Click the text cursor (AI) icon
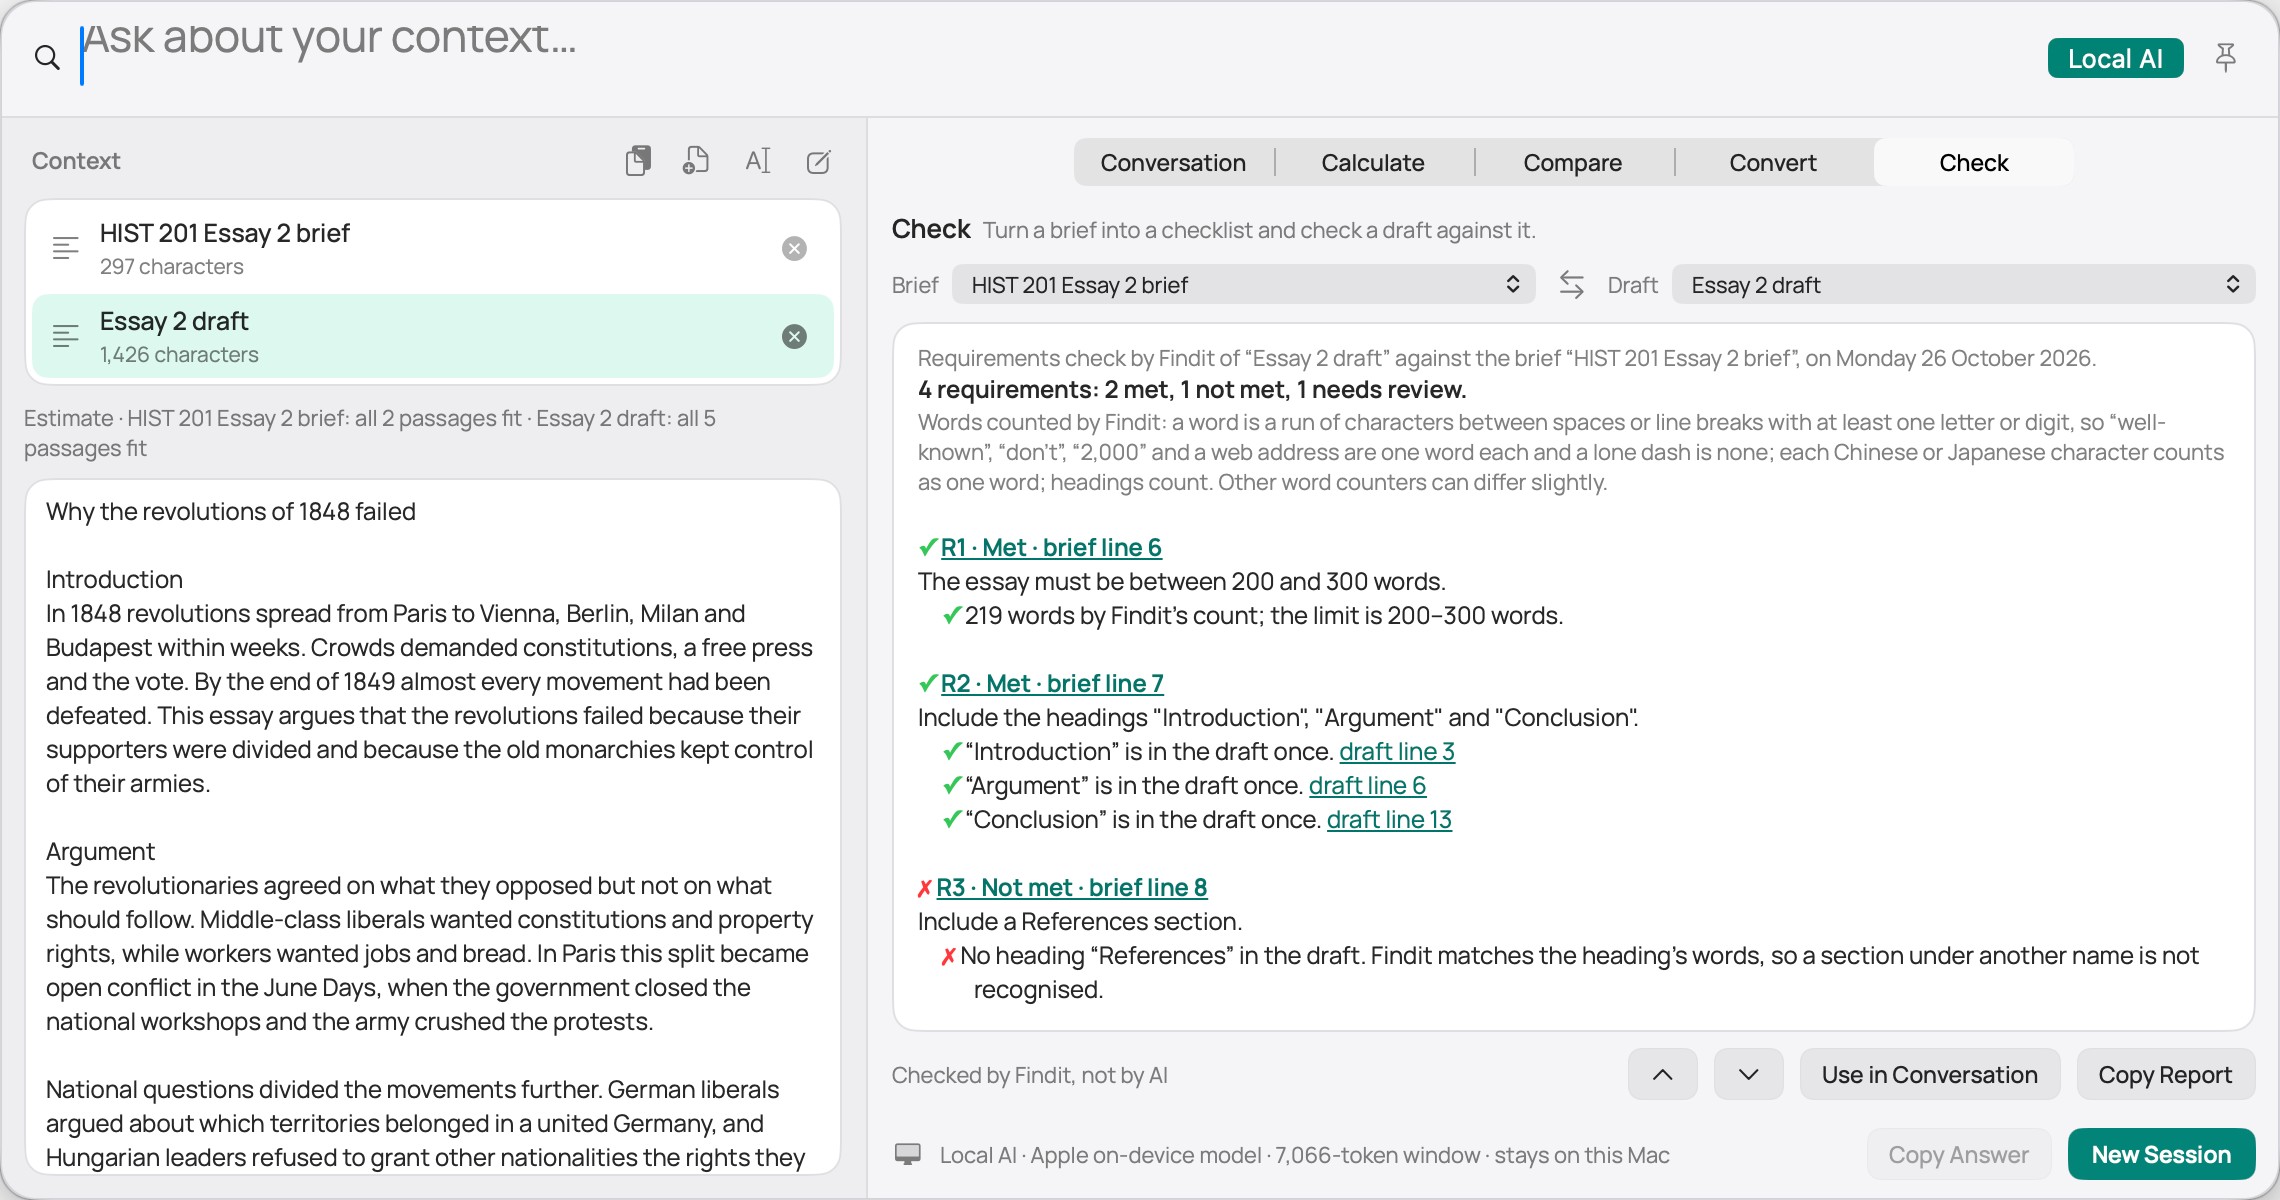The width and height of the screenshot is (2280, 1200). click(x=758, y=161)
